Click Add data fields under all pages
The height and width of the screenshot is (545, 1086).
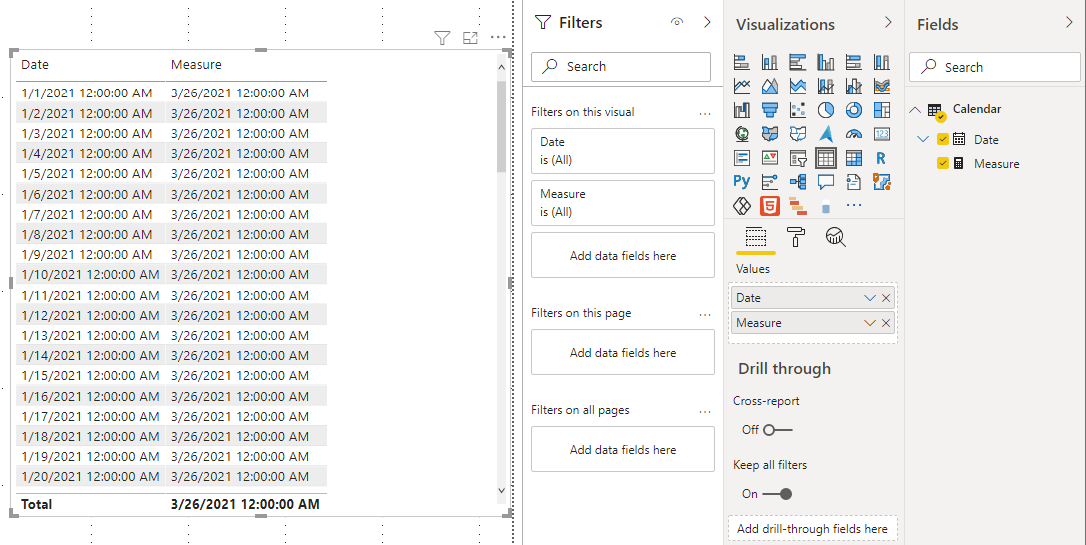tap(623, 449)
